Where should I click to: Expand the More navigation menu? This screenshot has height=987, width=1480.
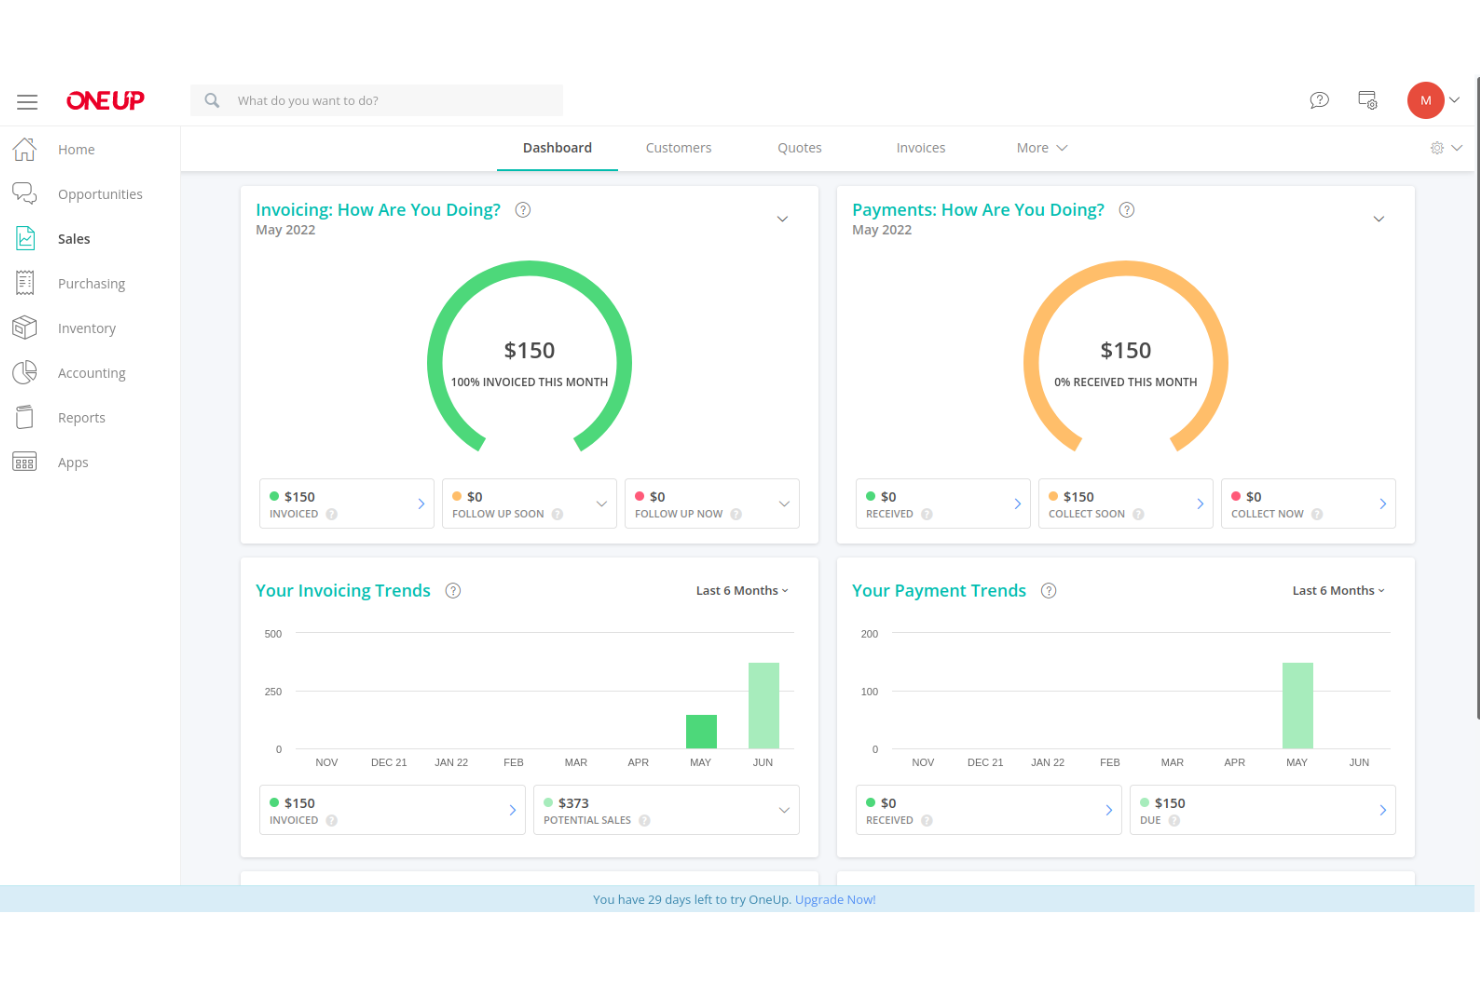1041,147
